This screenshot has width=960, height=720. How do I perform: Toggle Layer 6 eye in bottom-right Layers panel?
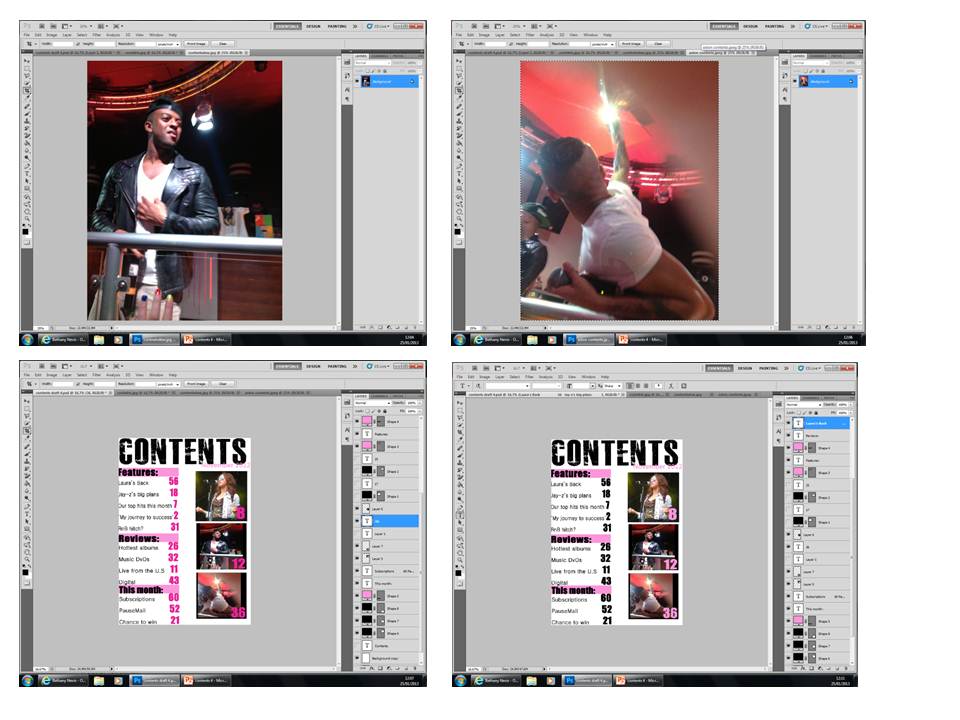[x=788, y=534]
